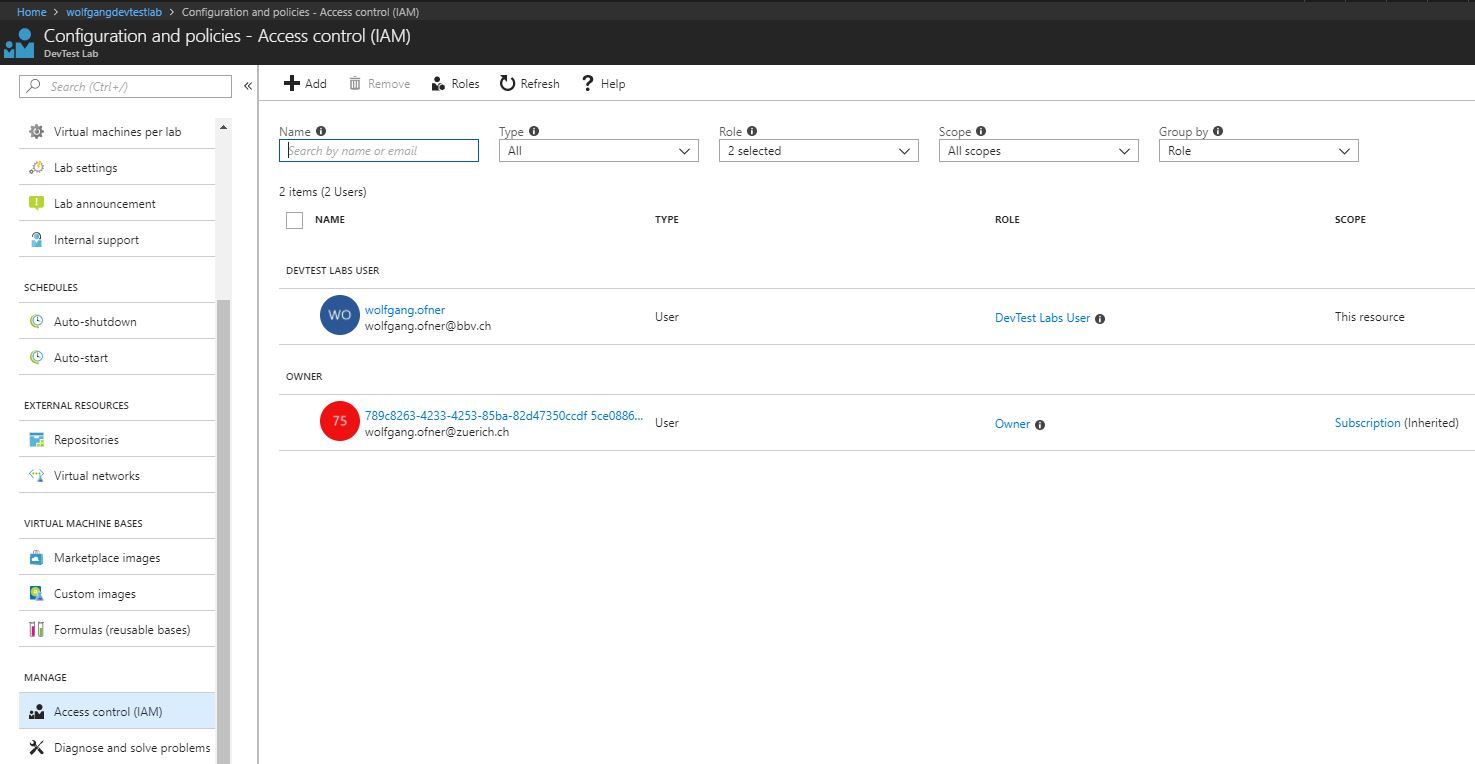The height and width of the screenshot is (764, 1475).
Task: Open Auto-shutdown schedule menu item
Action: tap(117, 322)
